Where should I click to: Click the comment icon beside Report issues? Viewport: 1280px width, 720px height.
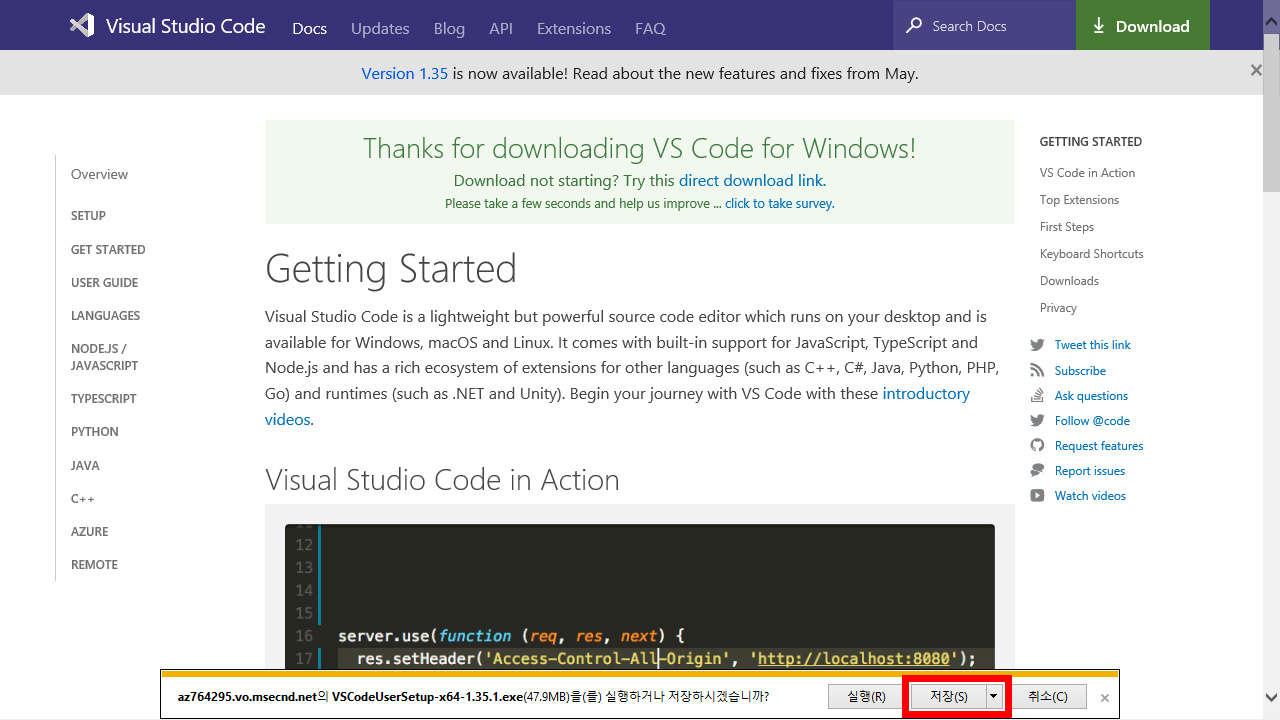coord(1037,471)
